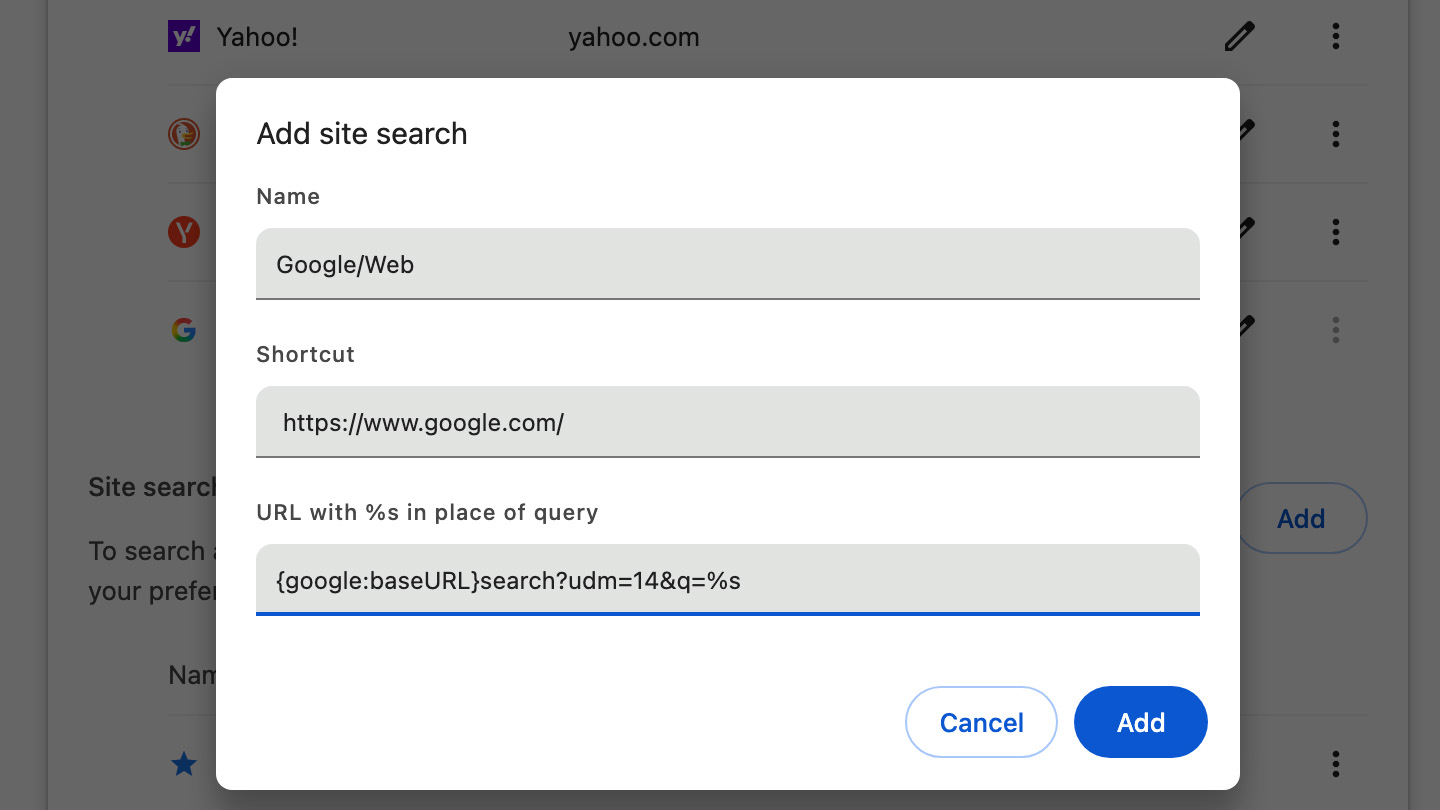The image size is (1440, 810).
Task: Click the URL with %s query field
Action: (727, 580)
